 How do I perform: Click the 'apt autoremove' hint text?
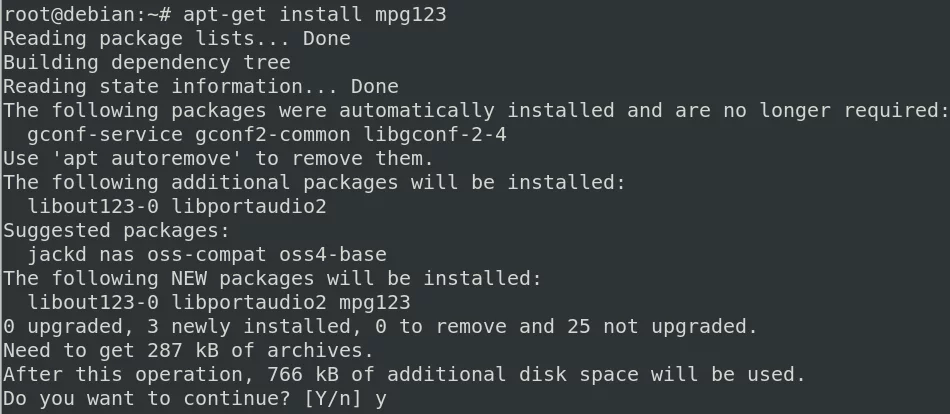(x=147, y=159)
